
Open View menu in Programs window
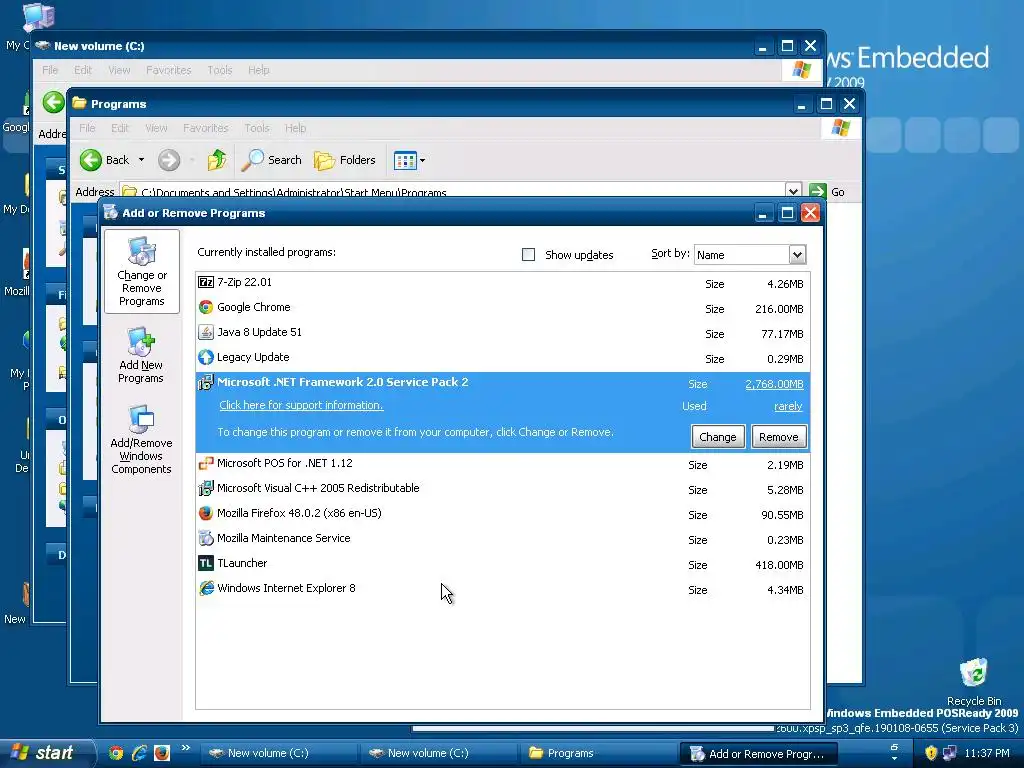tap(156, 128)
